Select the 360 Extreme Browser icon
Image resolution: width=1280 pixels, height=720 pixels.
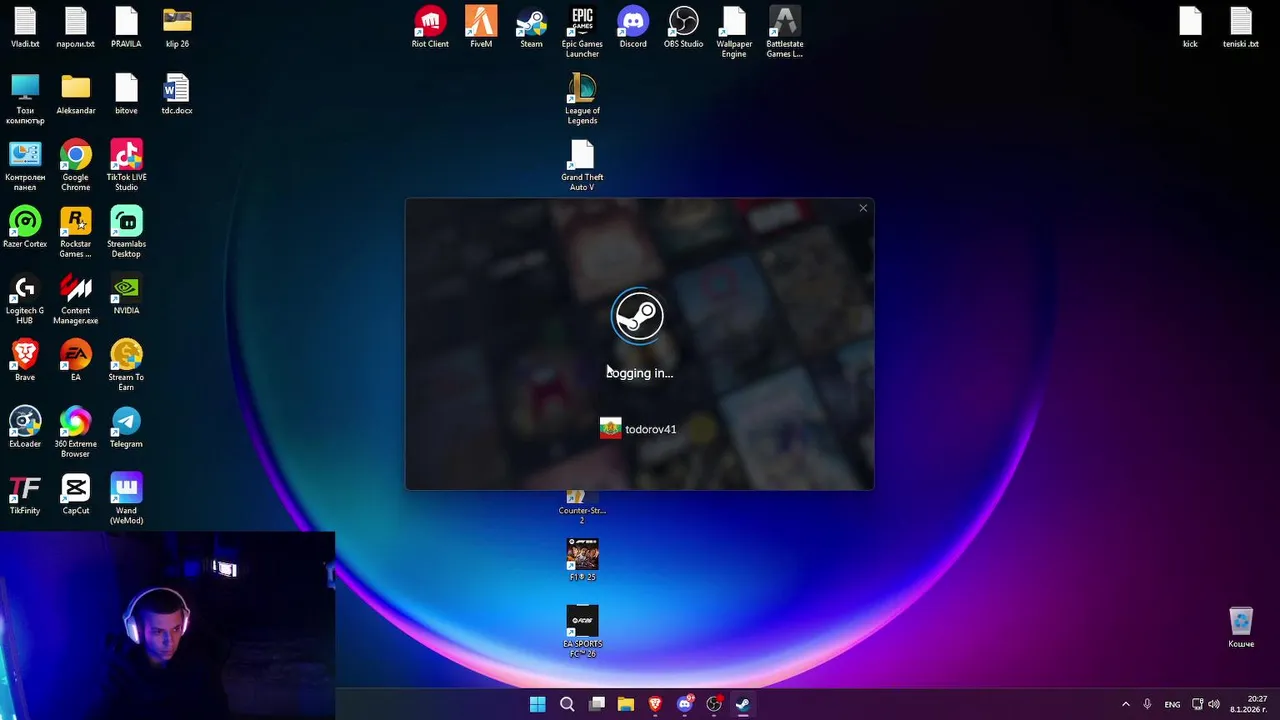coord(76,432)
